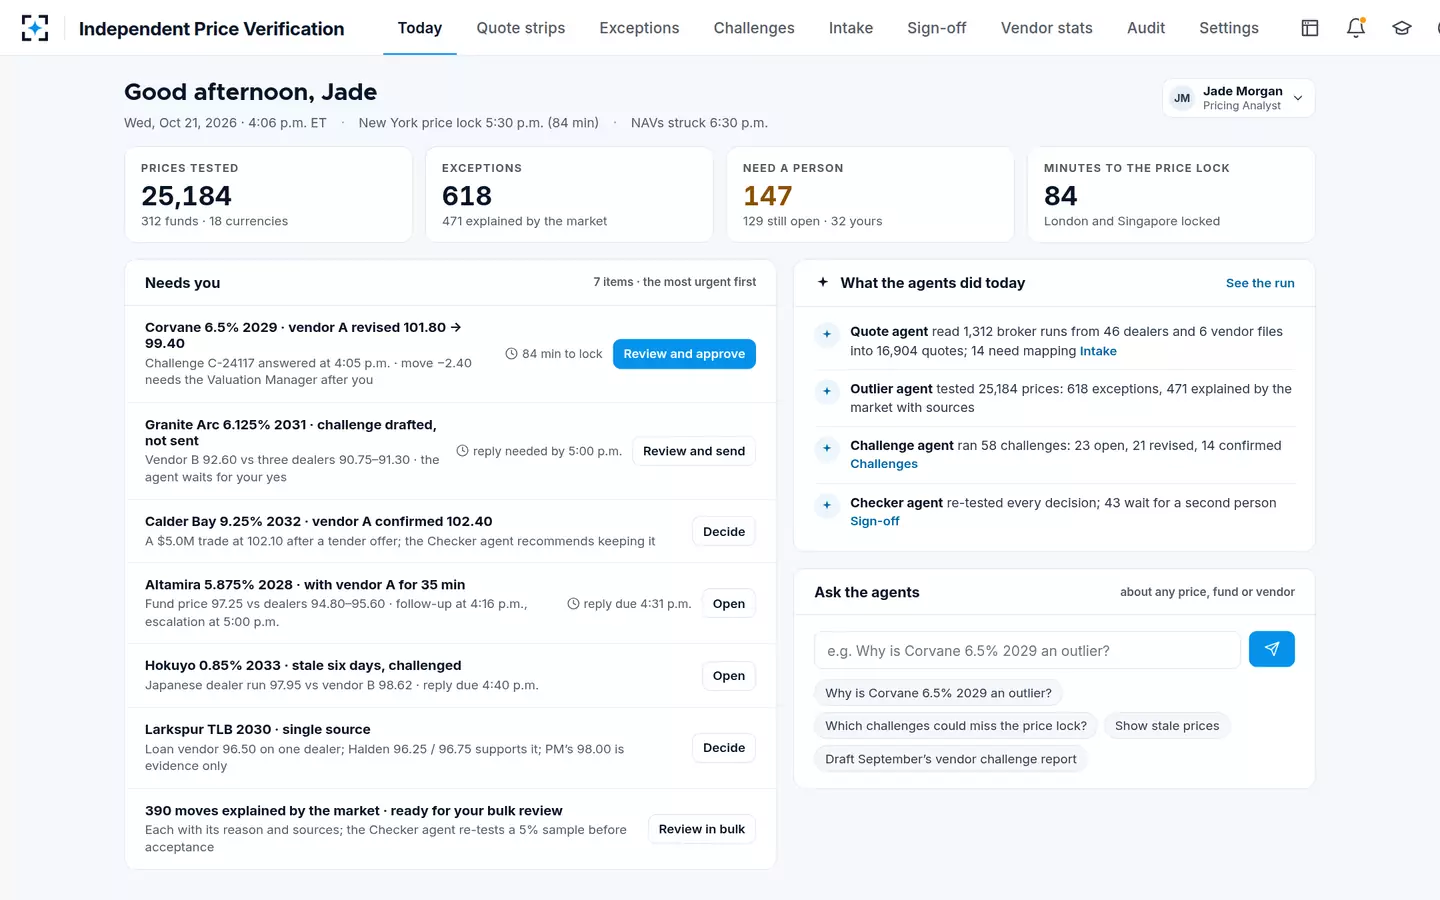Open the Hokuyo 0.85% 2033 item
The height and width of the screenshot is (900, 1440).
click(729, 676)
